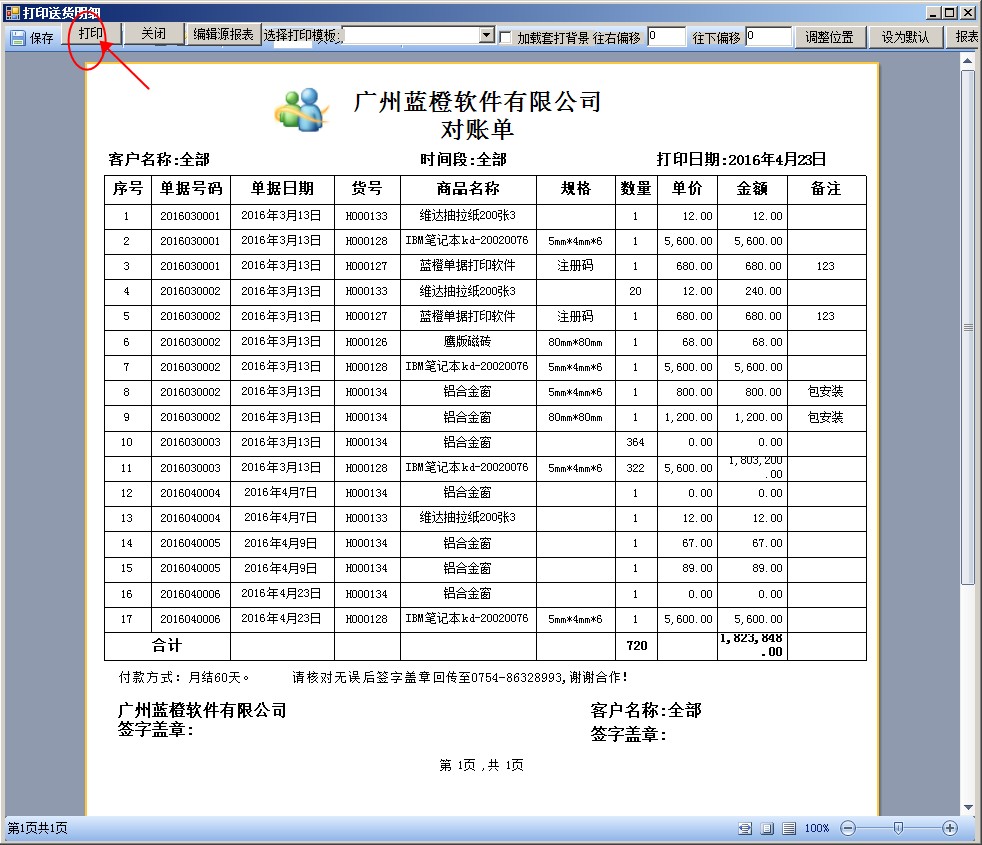Click unit price 89.00 in row 15

point(697,569)
